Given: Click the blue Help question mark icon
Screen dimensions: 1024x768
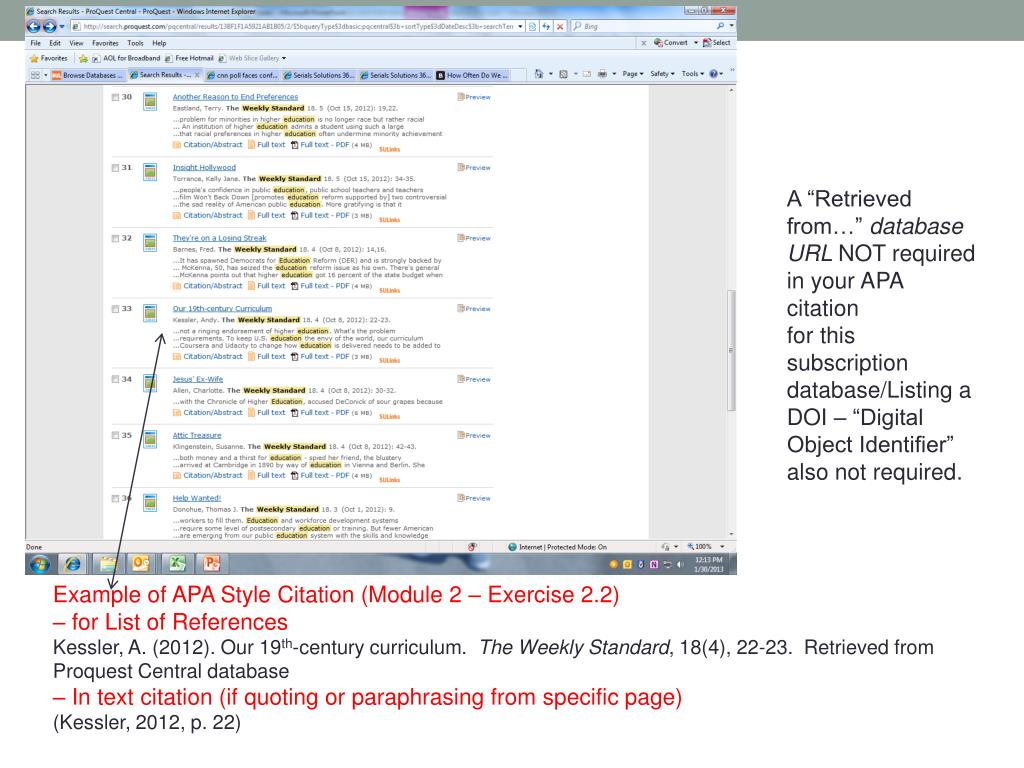Looking at the screenshot, I should coord(714,74).
